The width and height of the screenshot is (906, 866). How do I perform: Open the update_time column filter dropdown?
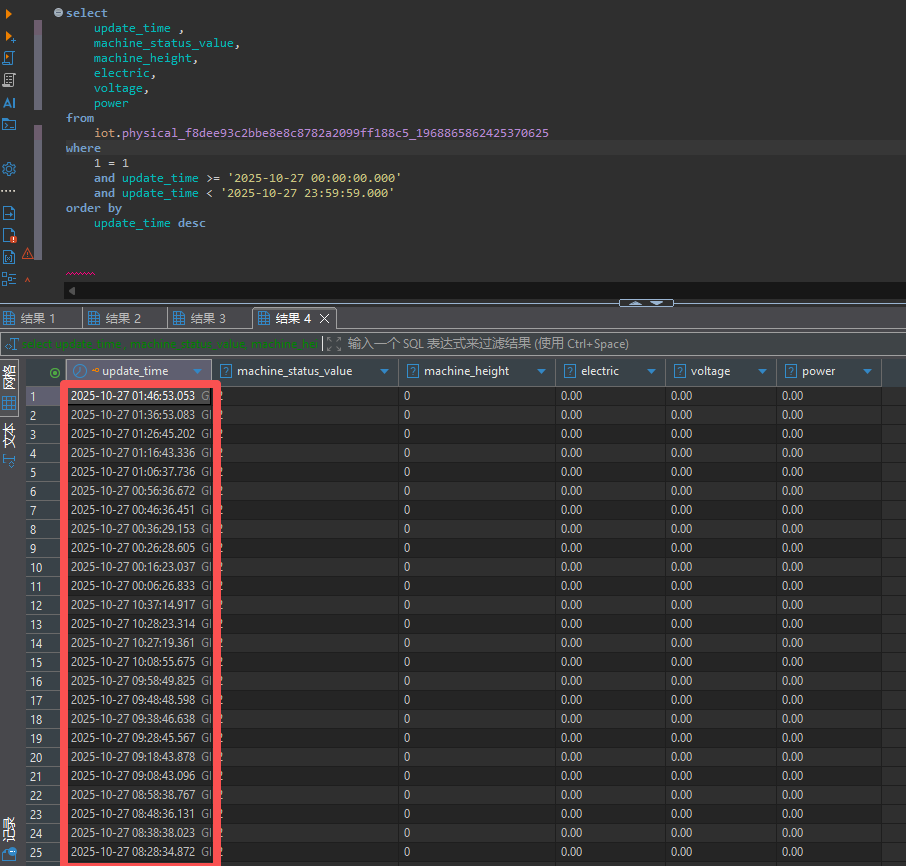pos(198,372)
